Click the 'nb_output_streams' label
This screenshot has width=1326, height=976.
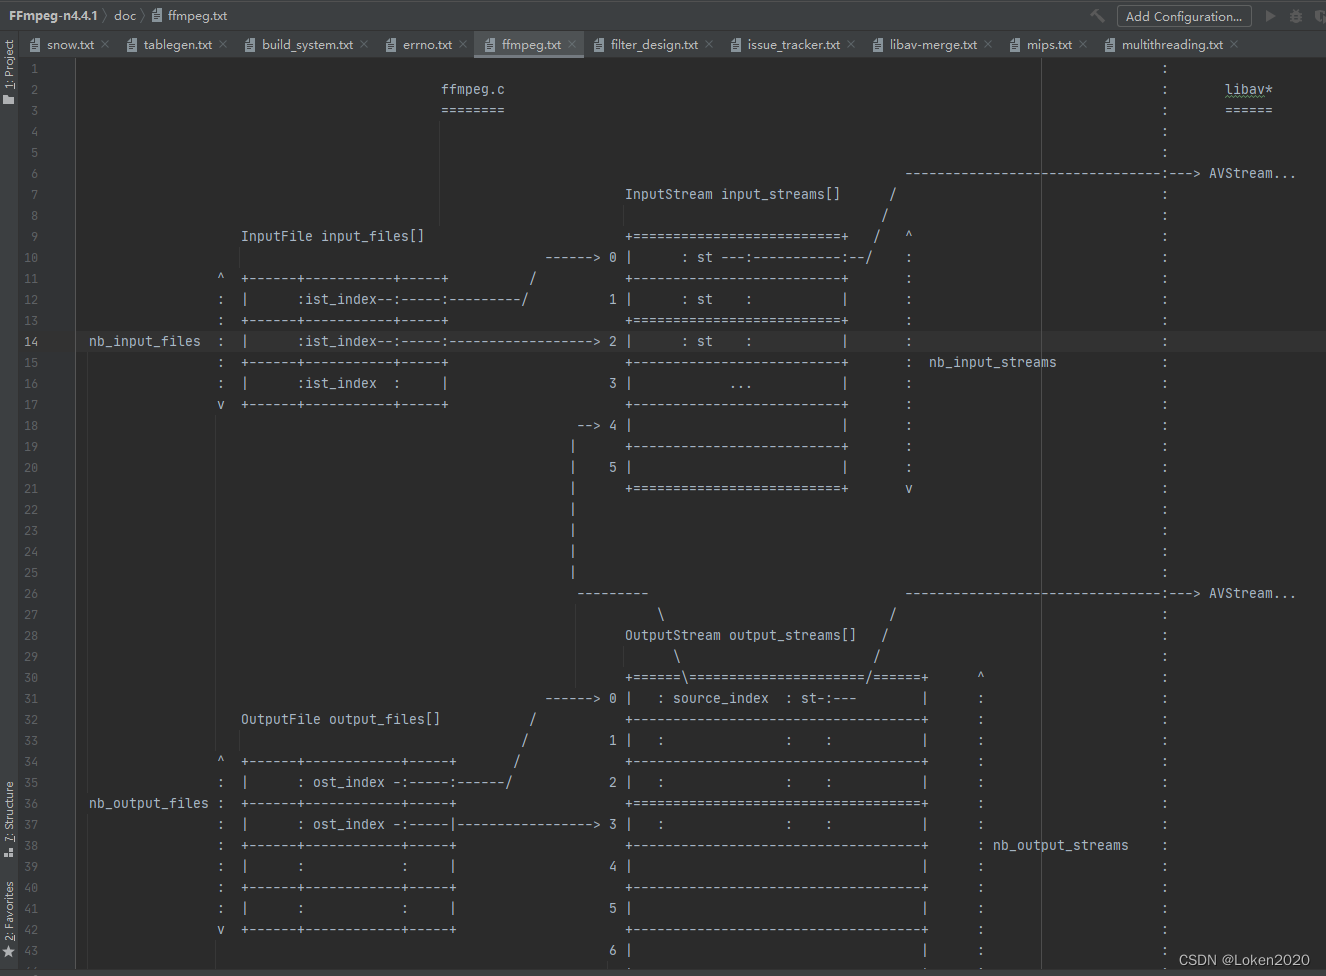pyautogui.click(x=1061, y=846)
